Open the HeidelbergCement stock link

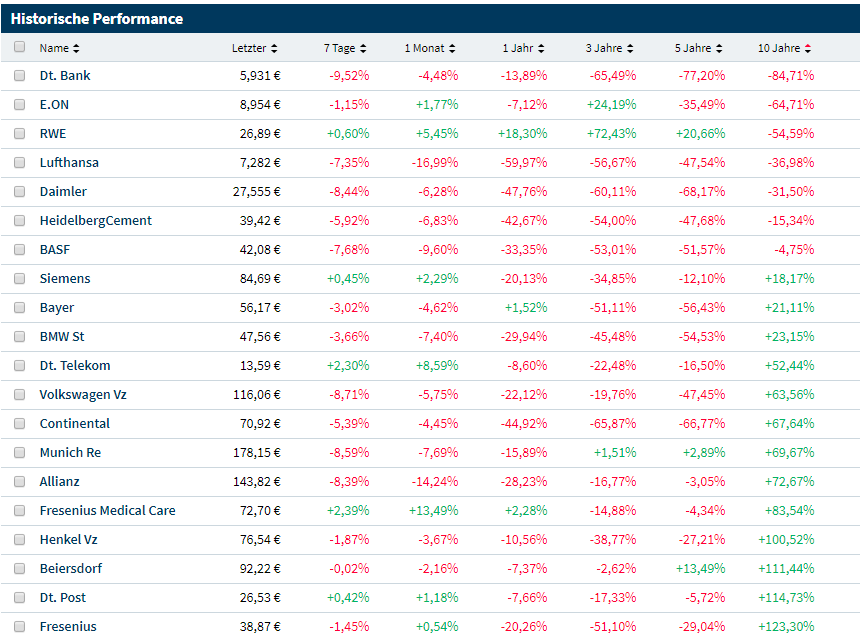click(95, 220)
